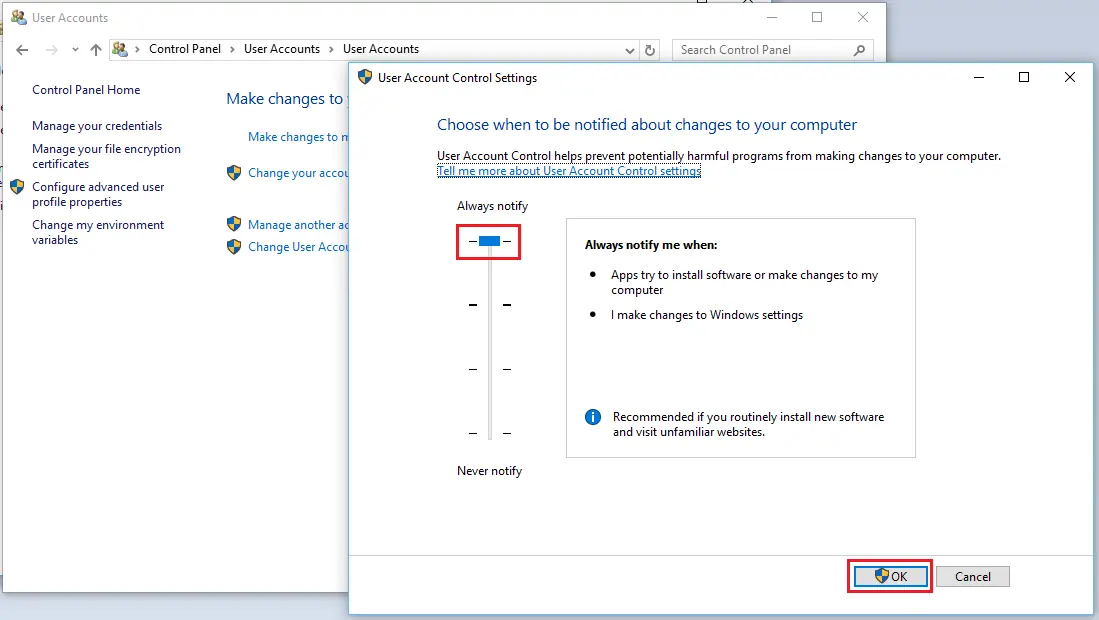Open the recent locations dropdown arrow
The width and height of the screenshot is (1099, 620).
[75, 50]
